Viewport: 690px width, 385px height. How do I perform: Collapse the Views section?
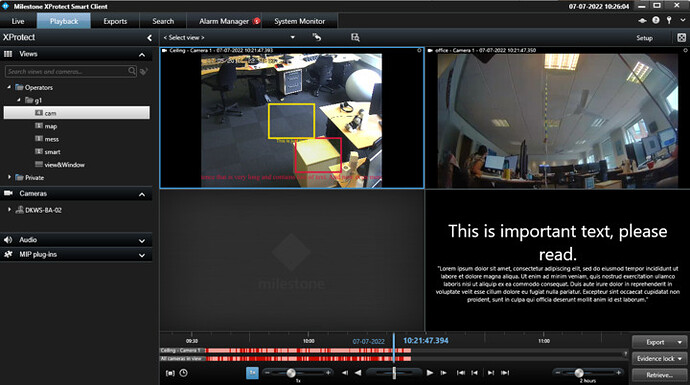[x=142, y=55]
